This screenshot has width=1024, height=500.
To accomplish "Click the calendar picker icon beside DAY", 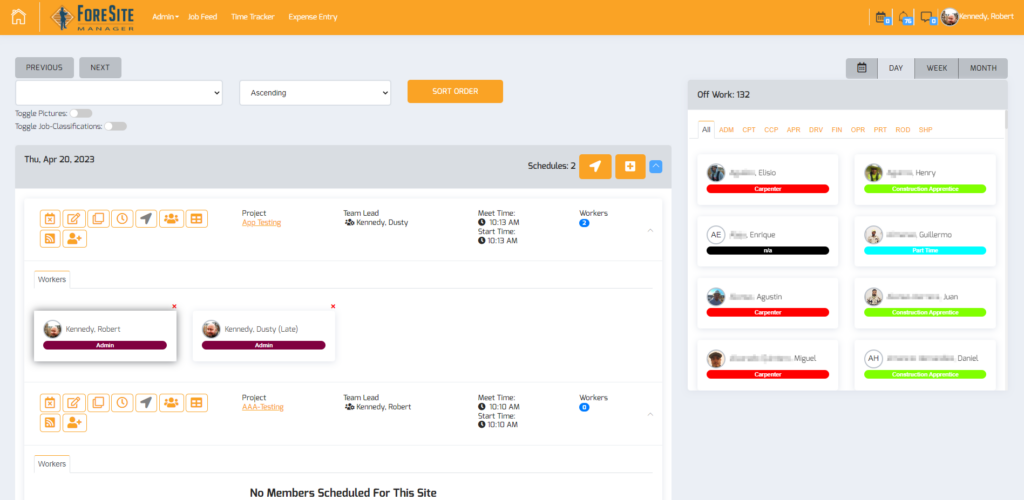I will coord(861,68).
